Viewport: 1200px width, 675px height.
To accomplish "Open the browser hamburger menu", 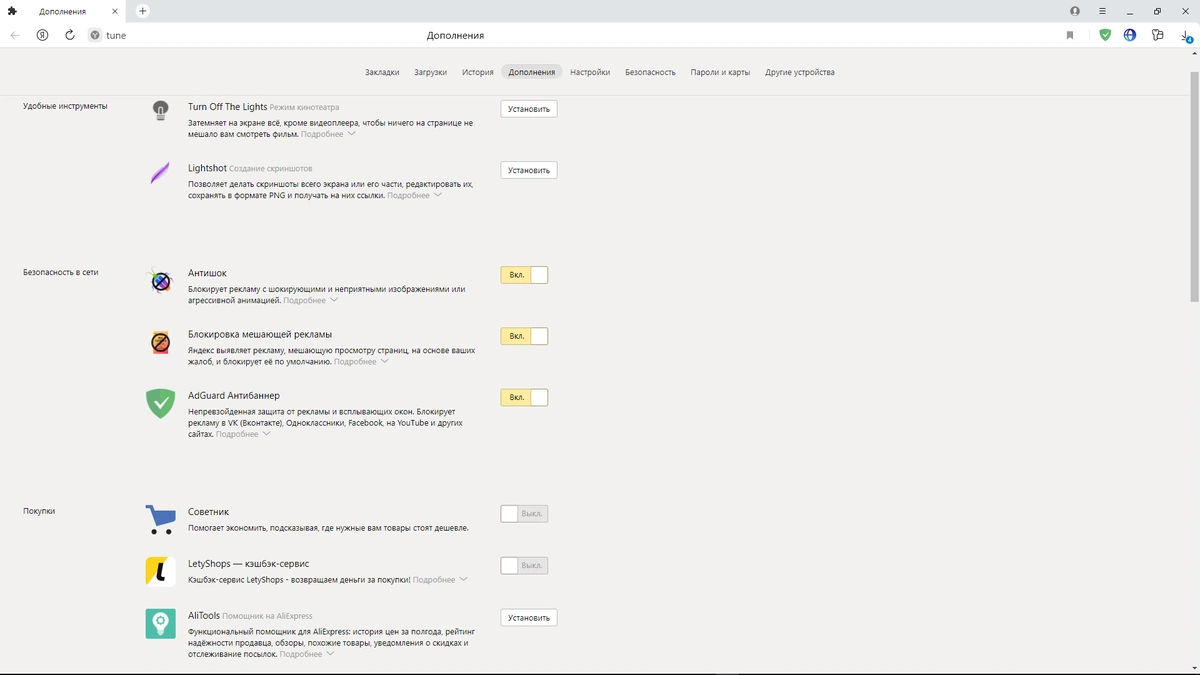I will (1103, 11).
